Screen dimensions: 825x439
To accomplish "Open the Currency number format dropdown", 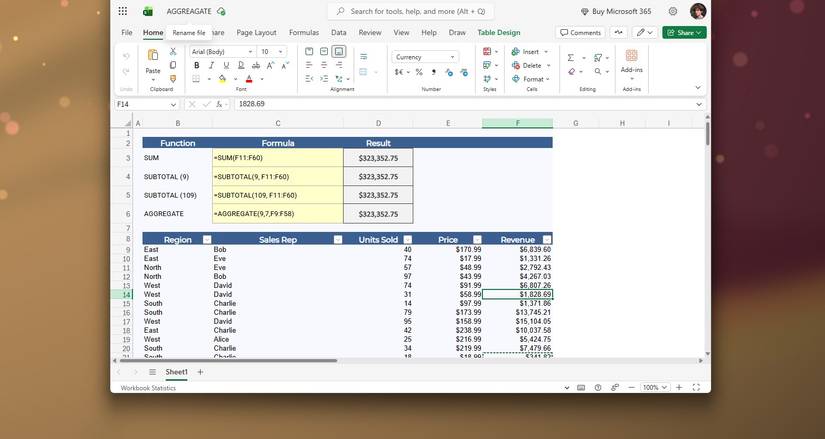I will pyautogui.click(x=452, y=57).
